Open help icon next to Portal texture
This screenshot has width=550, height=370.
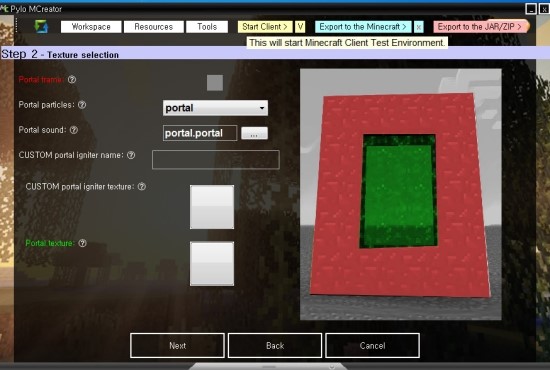pyautogui.click(x=82, y=243)
